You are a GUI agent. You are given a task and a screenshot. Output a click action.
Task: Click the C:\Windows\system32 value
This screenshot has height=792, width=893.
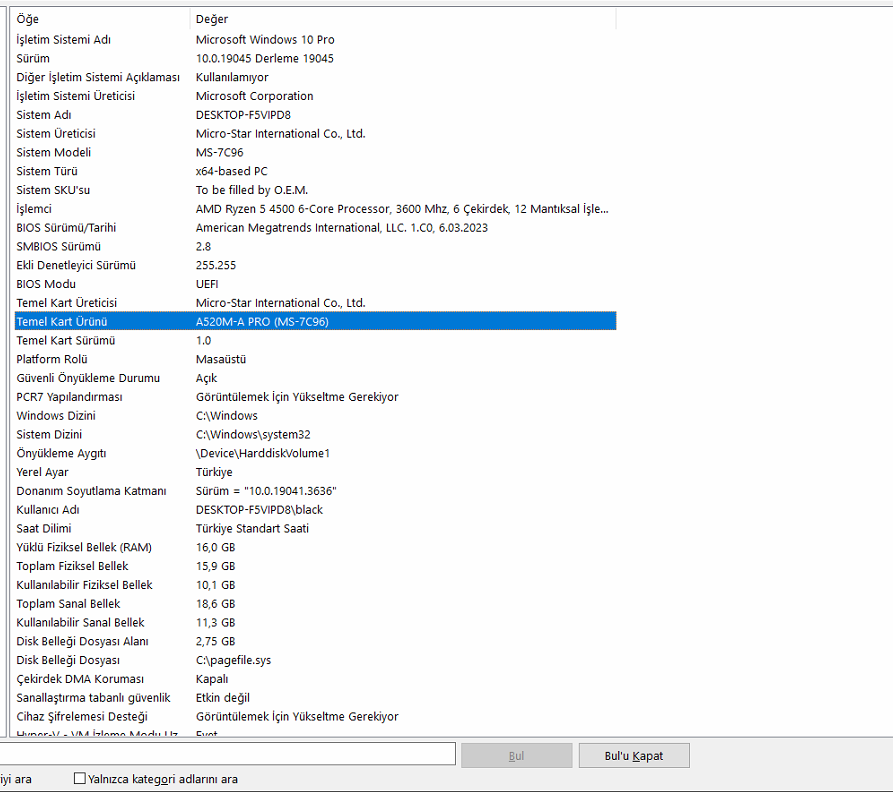pyautogui.click(x=253, y=434)
